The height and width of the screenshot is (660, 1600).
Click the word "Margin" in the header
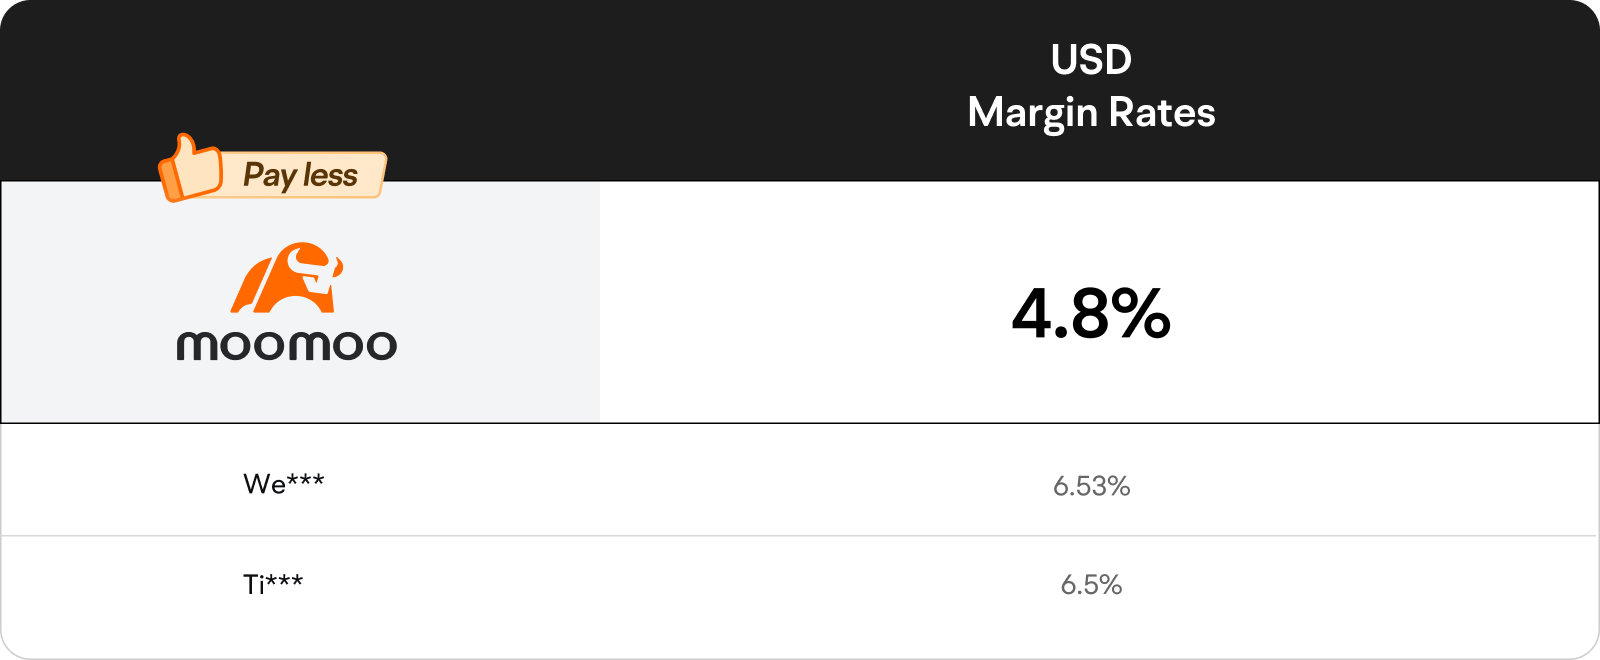(1033, 114)
